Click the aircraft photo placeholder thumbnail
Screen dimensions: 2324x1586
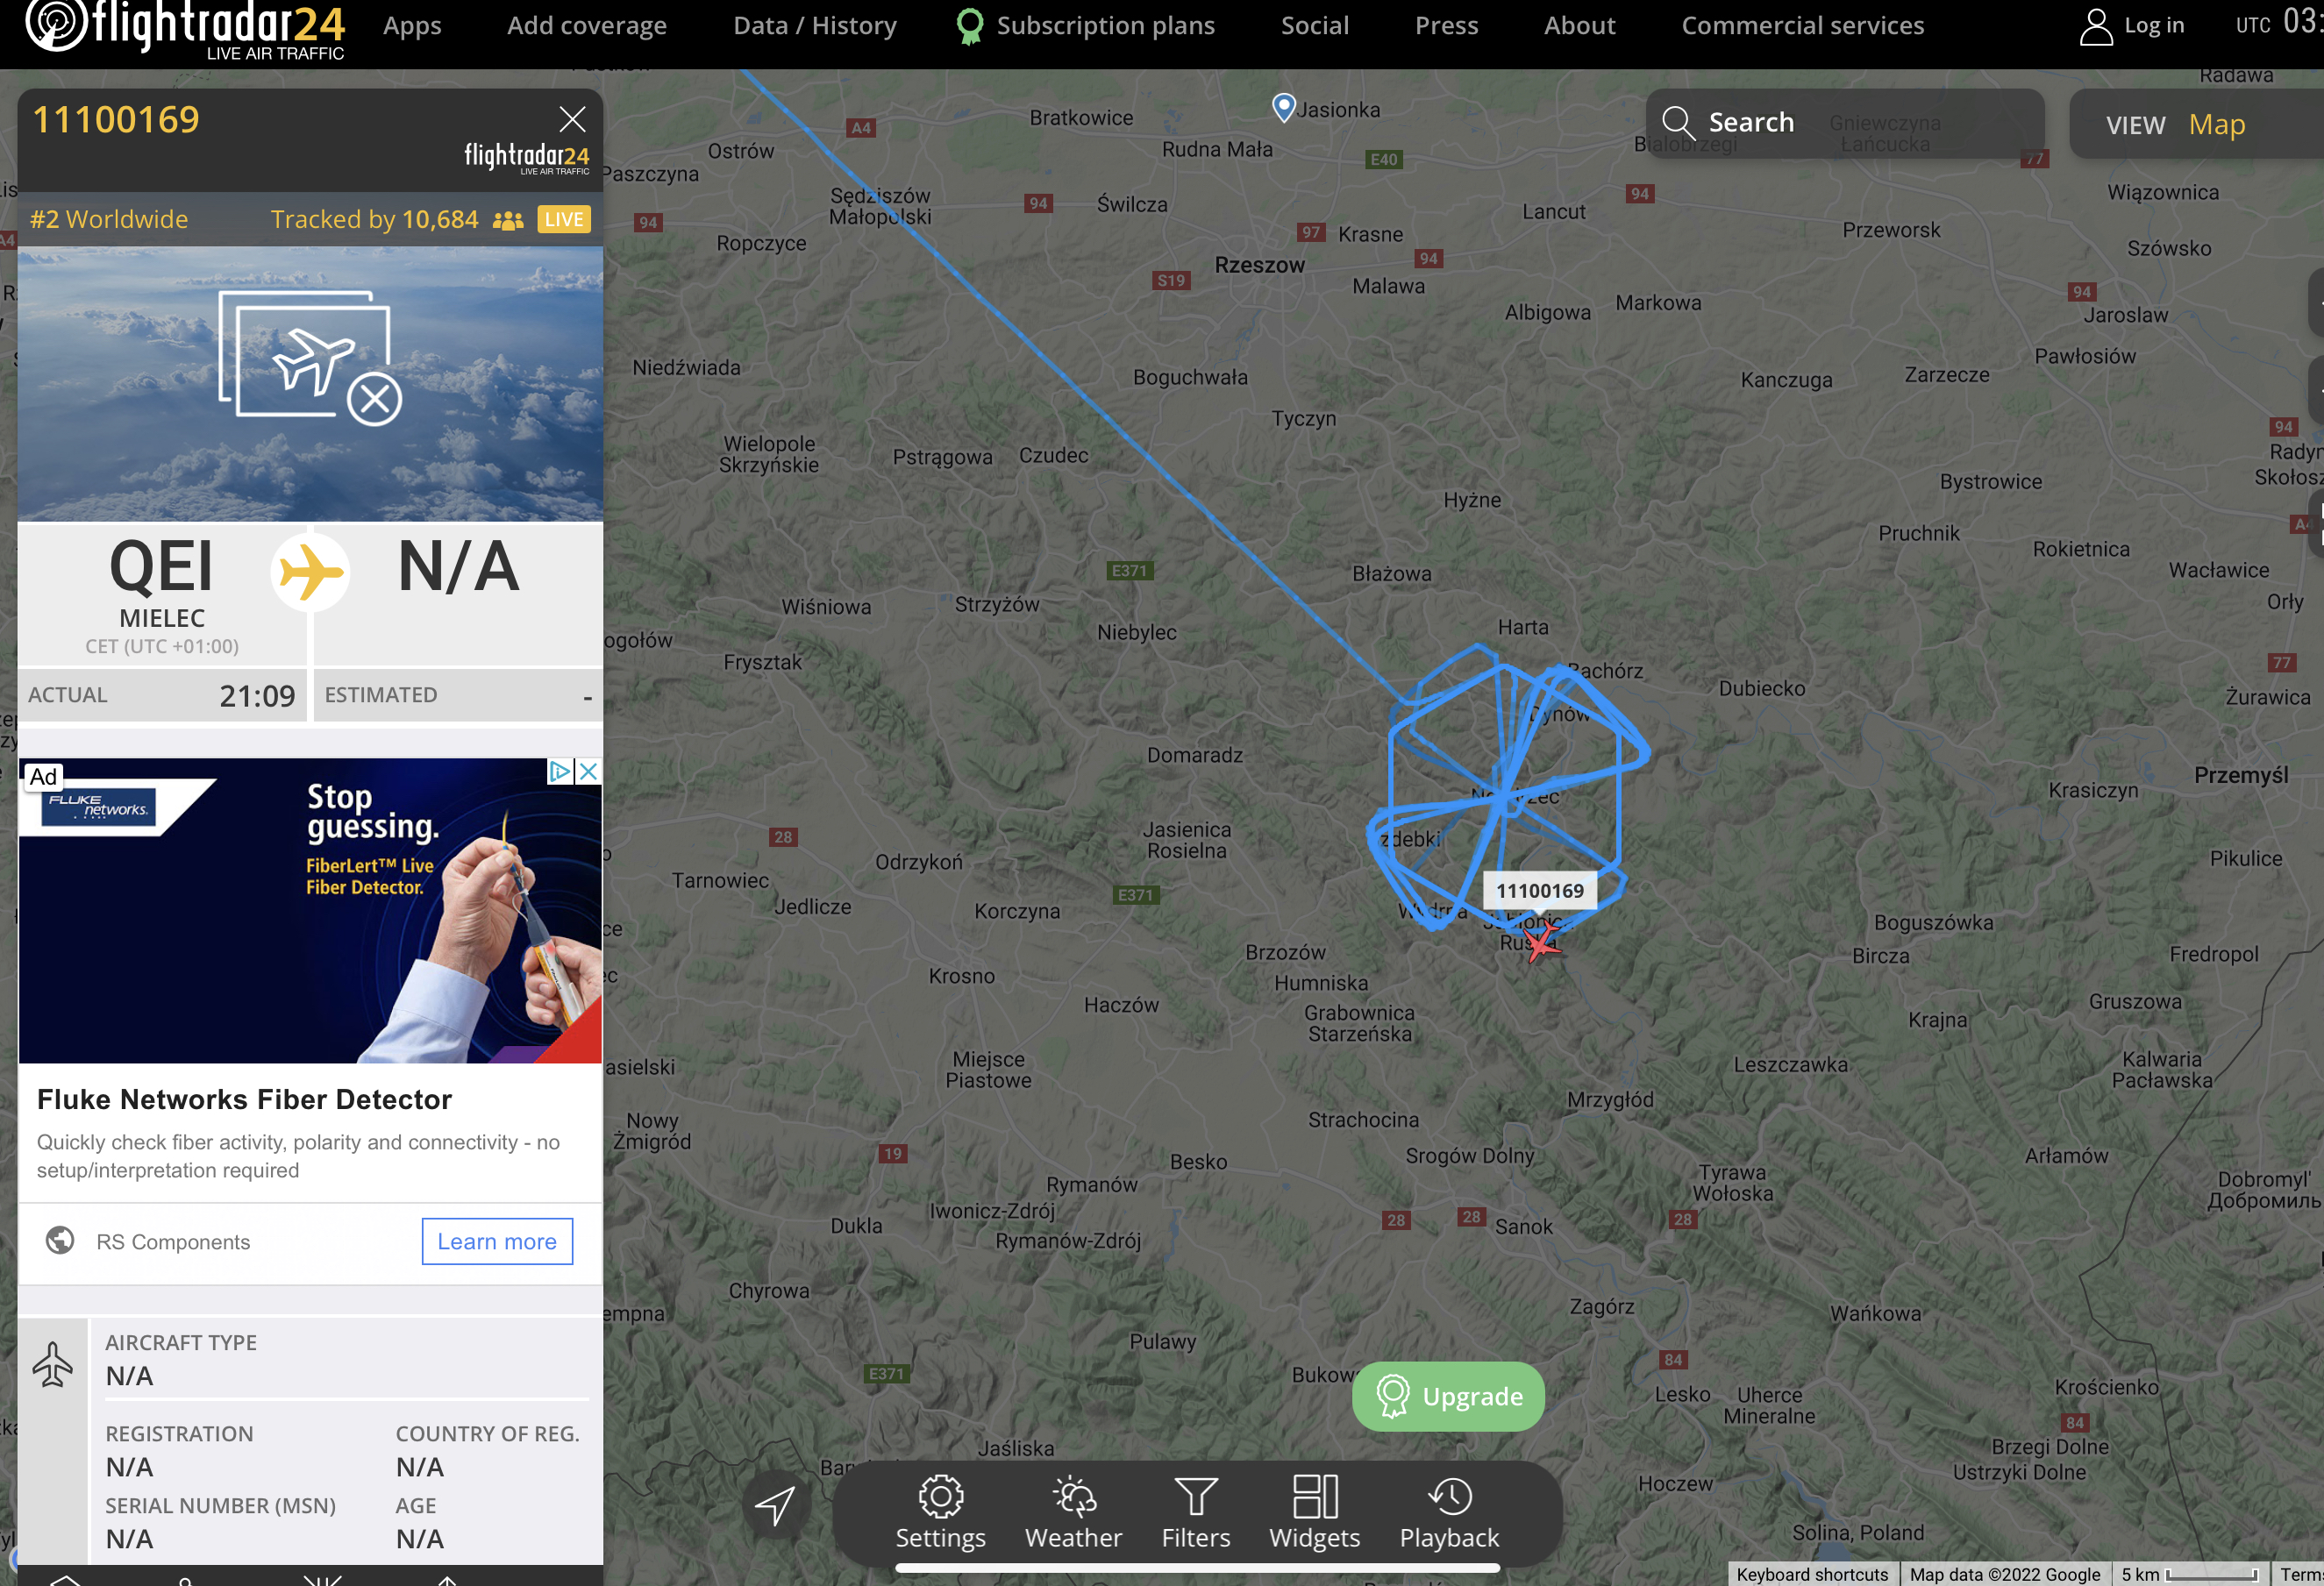tap(310, 384)
